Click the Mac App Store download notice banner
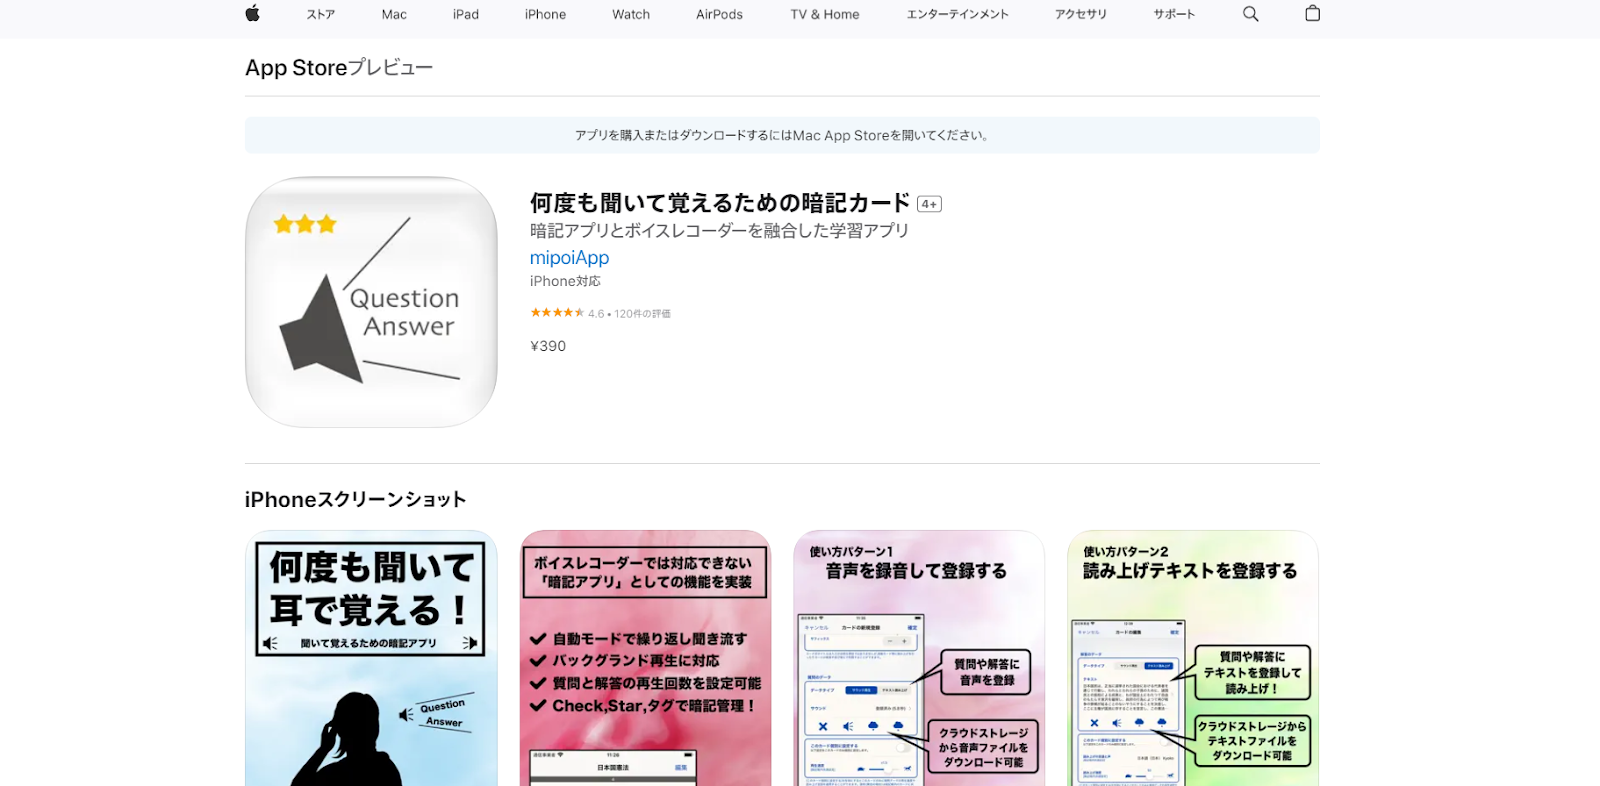 coord(782,135)
